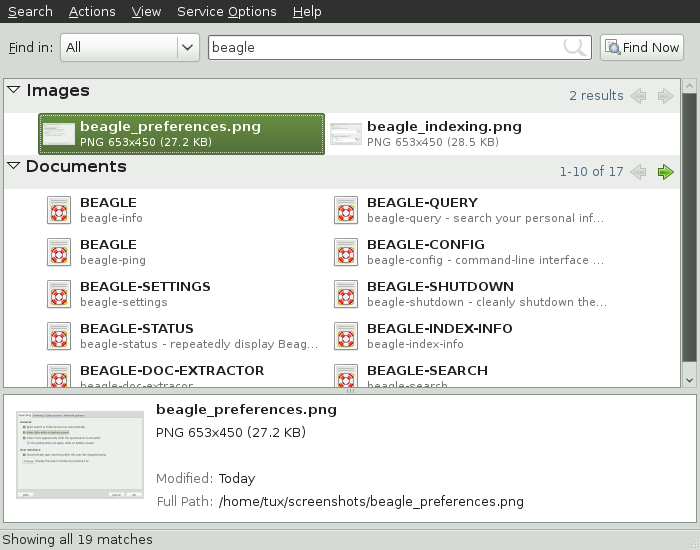The height and width of the screenshot is (550, 700).
Task: Select the BEAGLE-STATUS help icon
Action: (59, 336)
